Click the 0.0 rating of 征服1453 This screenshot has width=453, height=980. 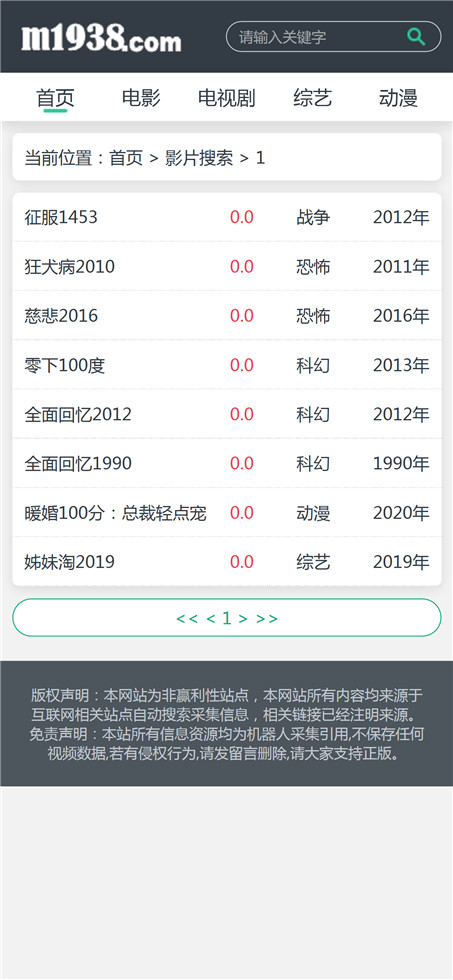coord(242,217)
